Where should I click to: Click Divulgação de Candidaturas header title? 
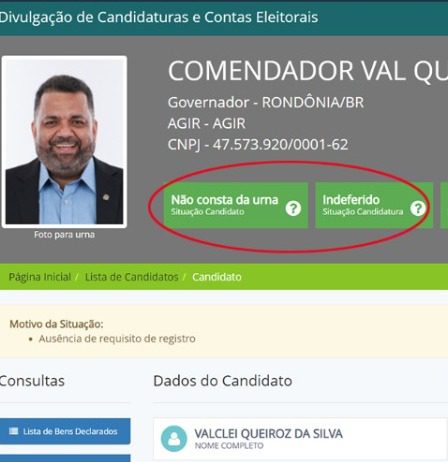tap(159, 17)
